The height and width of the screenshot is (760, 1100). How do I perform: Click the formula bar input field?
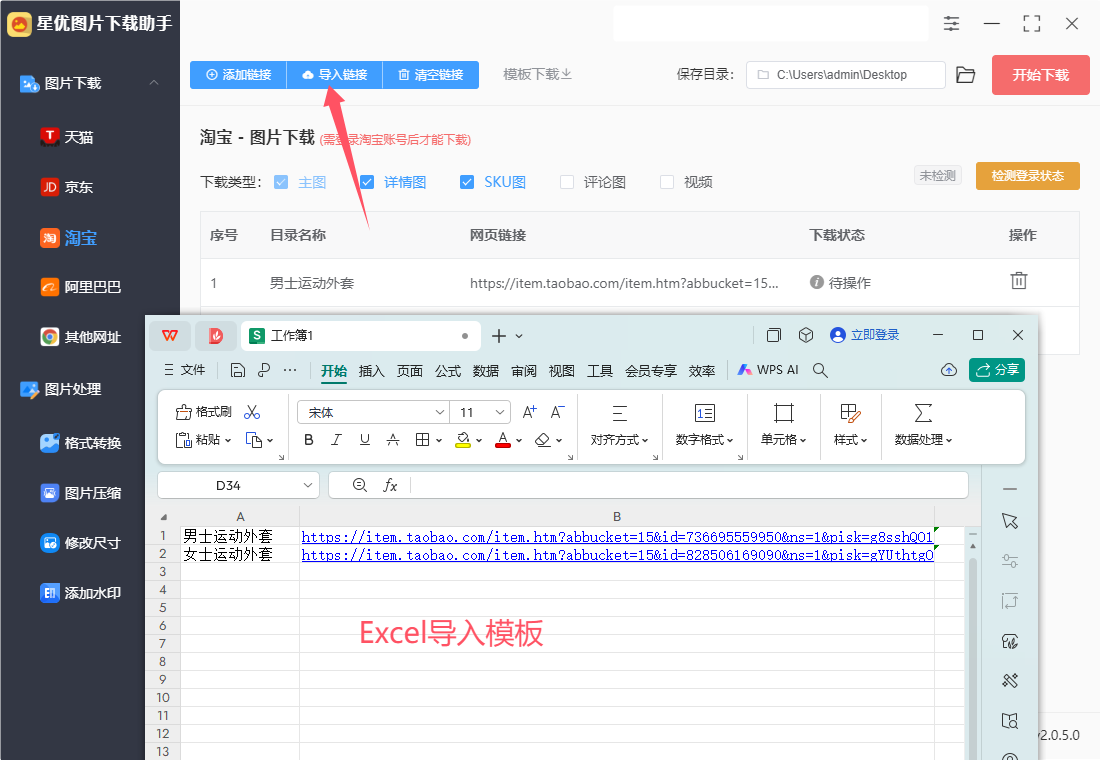[688, 485]
